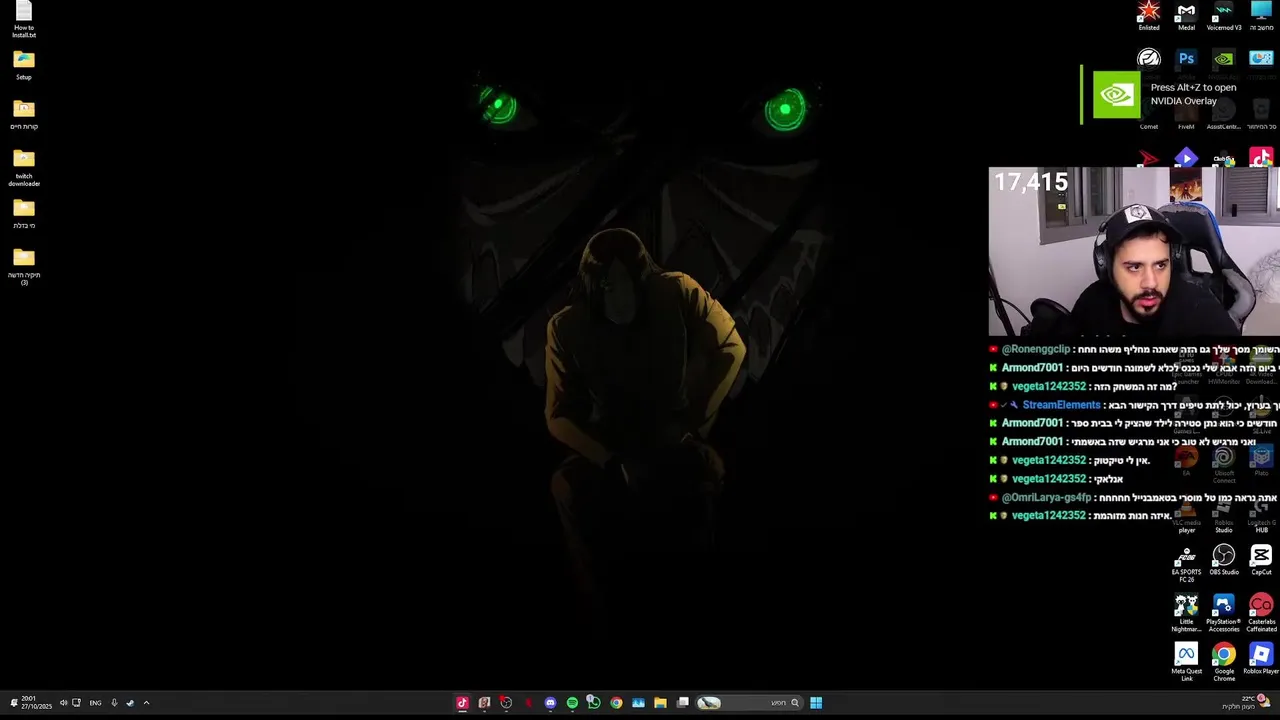
Task: Show hidden tray icons chevron
Action: pos(146,703)
